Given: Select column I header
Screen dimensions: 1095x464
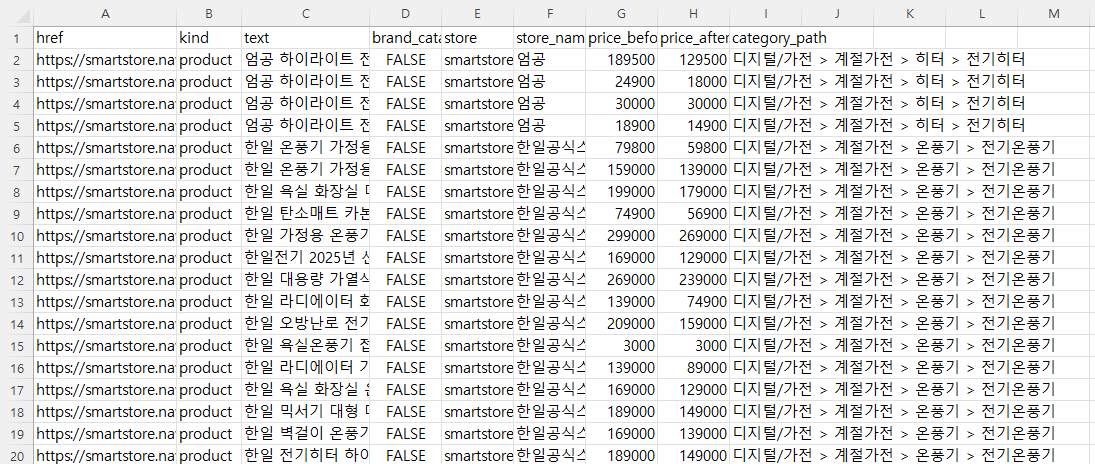Looking at the screenshot, I should point(765,13).
